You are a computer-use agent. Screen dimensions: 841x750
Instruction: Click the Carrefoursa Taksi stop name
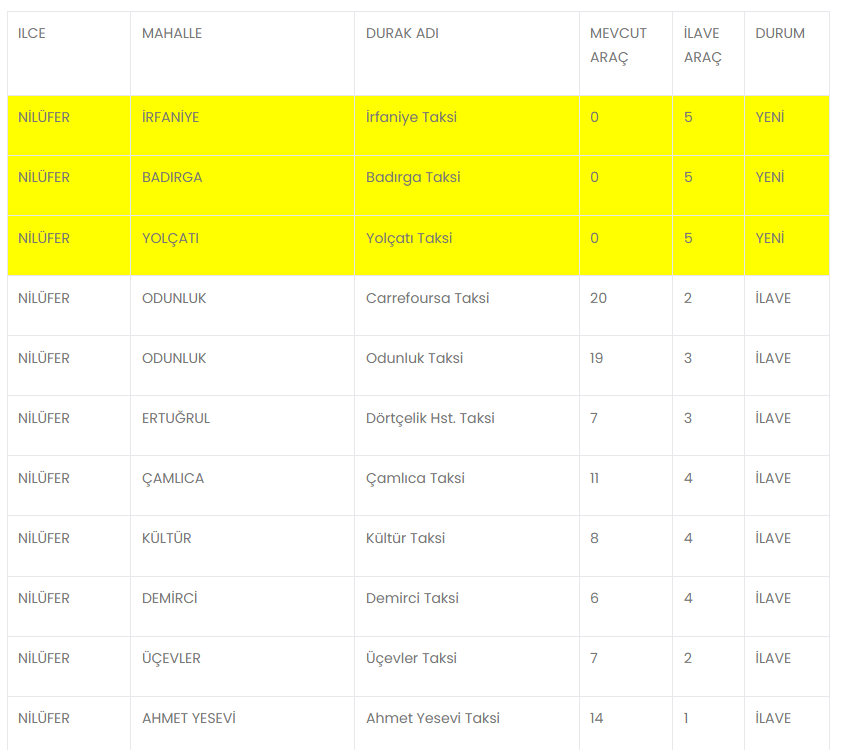coord(427,298)
